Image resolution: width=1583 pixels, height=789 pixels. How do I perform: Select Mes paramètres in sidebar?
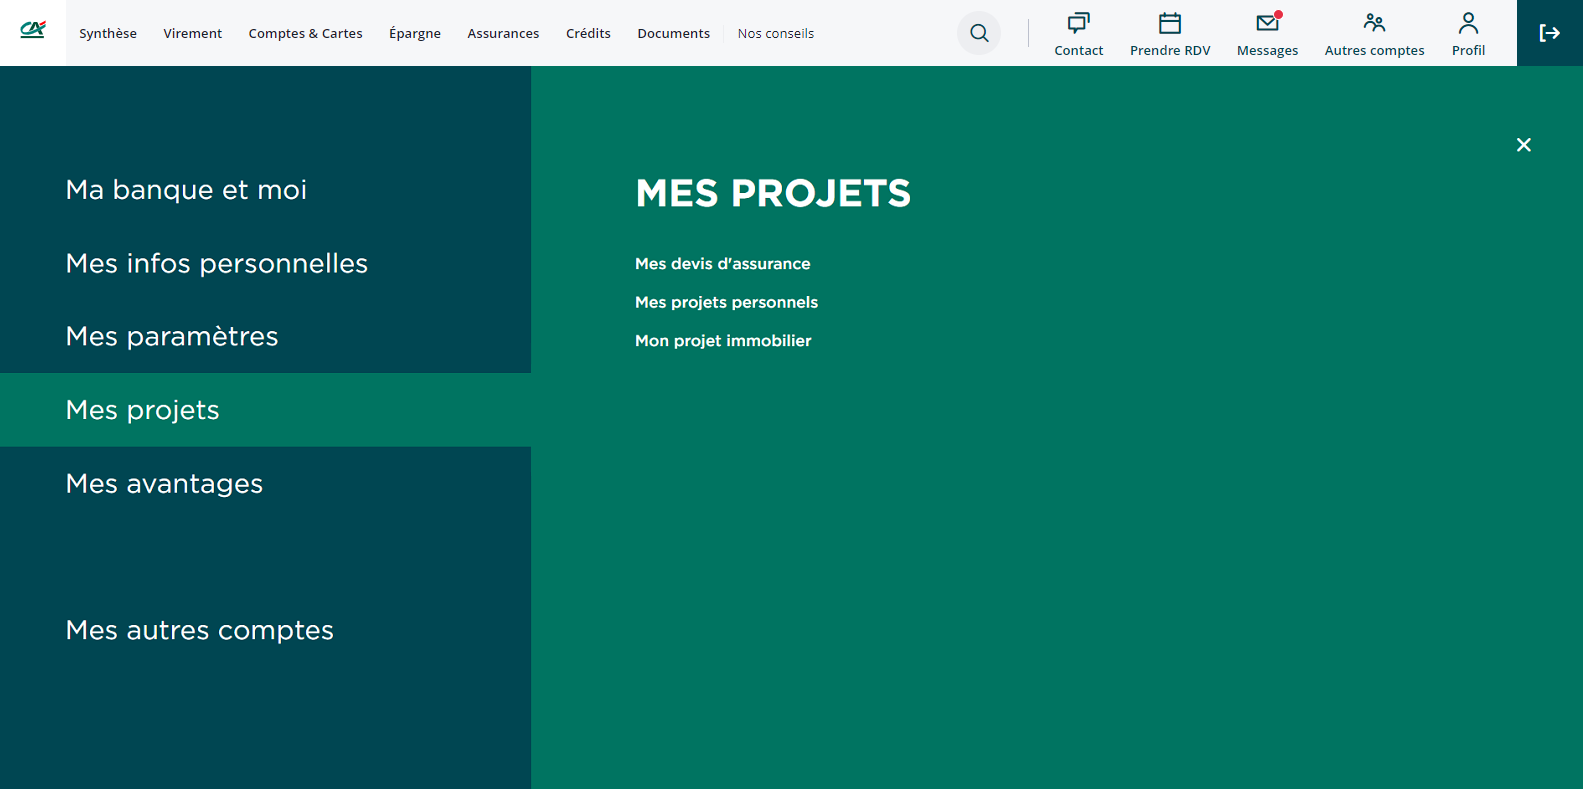[x=172, y=337]
